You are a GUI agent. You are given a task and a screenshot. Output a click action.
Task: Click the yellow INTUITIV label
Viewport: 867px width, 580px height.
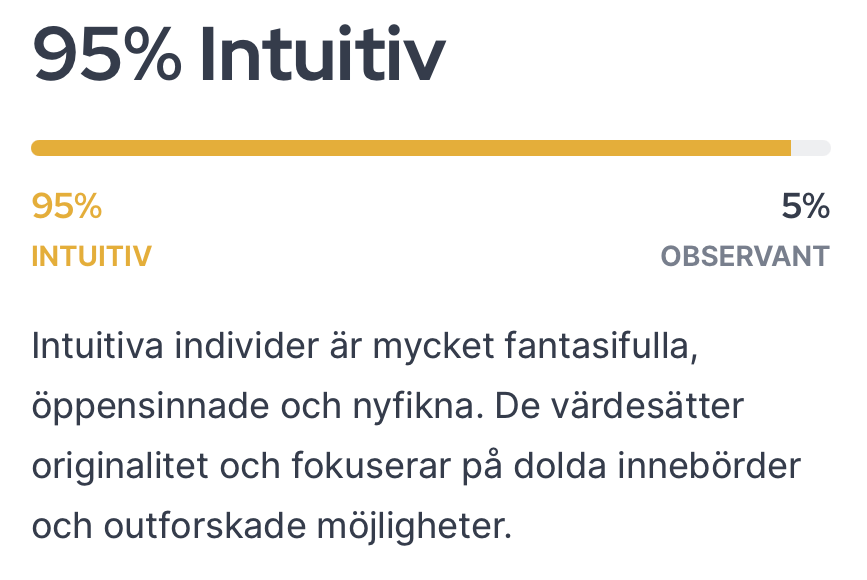[91, 257]
